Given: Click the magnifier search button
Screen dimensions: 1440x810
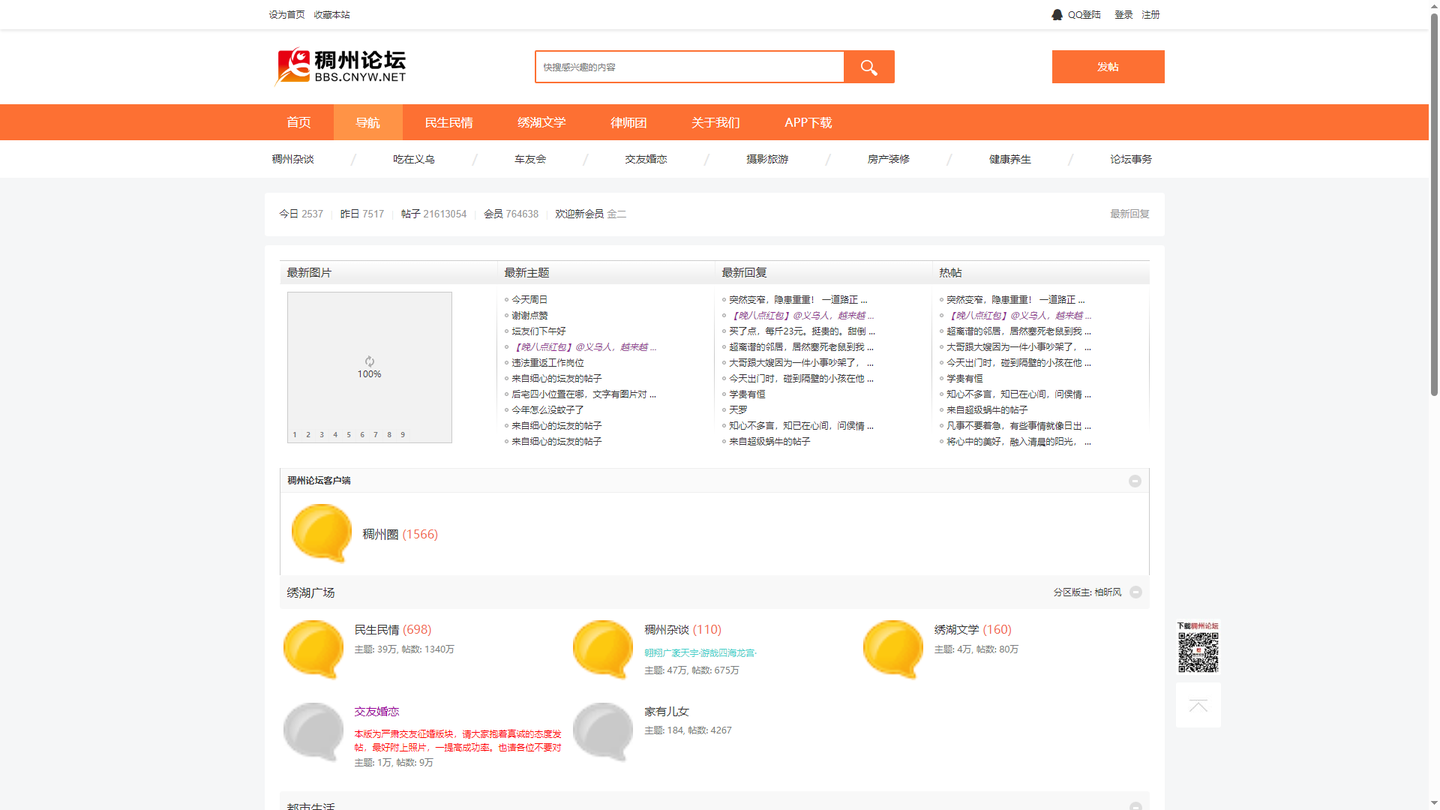Looking at the screenshot, I should click(869, 67).
